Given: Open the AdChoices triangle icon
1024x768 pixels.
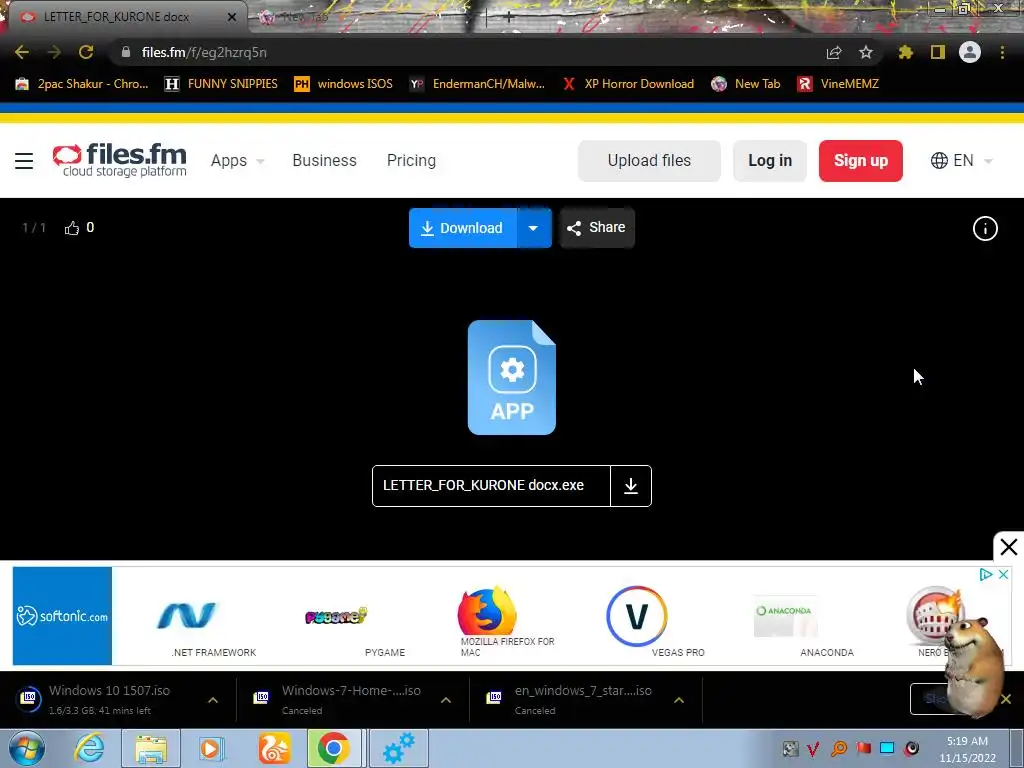Looking at the screenshot, I should [x=986, y=575].
